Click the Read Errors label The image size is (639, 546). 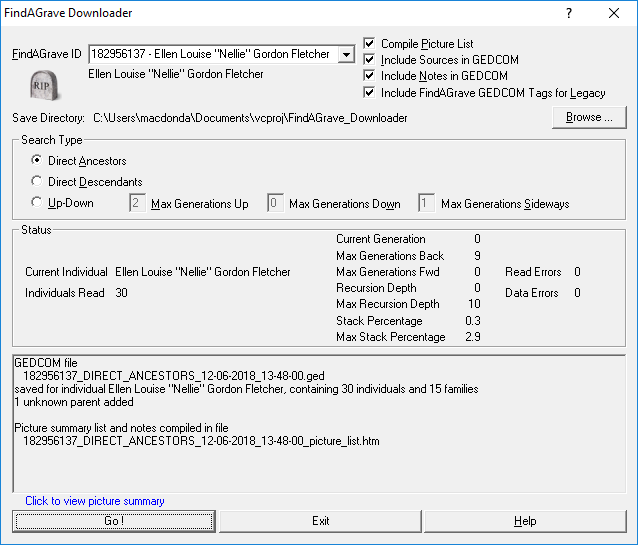click(x=533, y=272)
